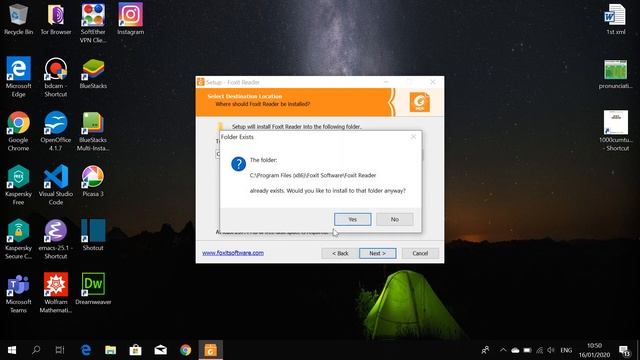
Task: Open the volume tray icon
Action: (551, 350)
